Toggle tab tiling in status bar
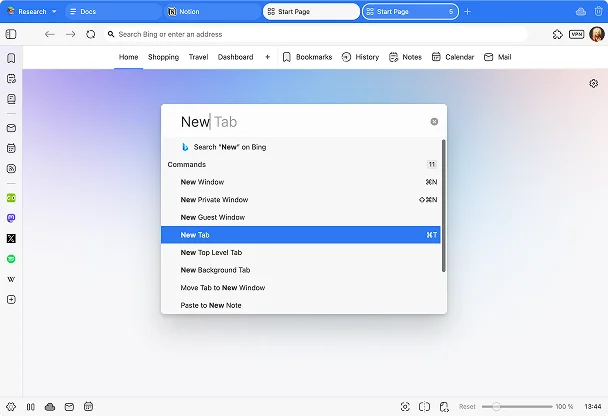The width and height of the screenshot is (608, 416). tap(425, 407)
